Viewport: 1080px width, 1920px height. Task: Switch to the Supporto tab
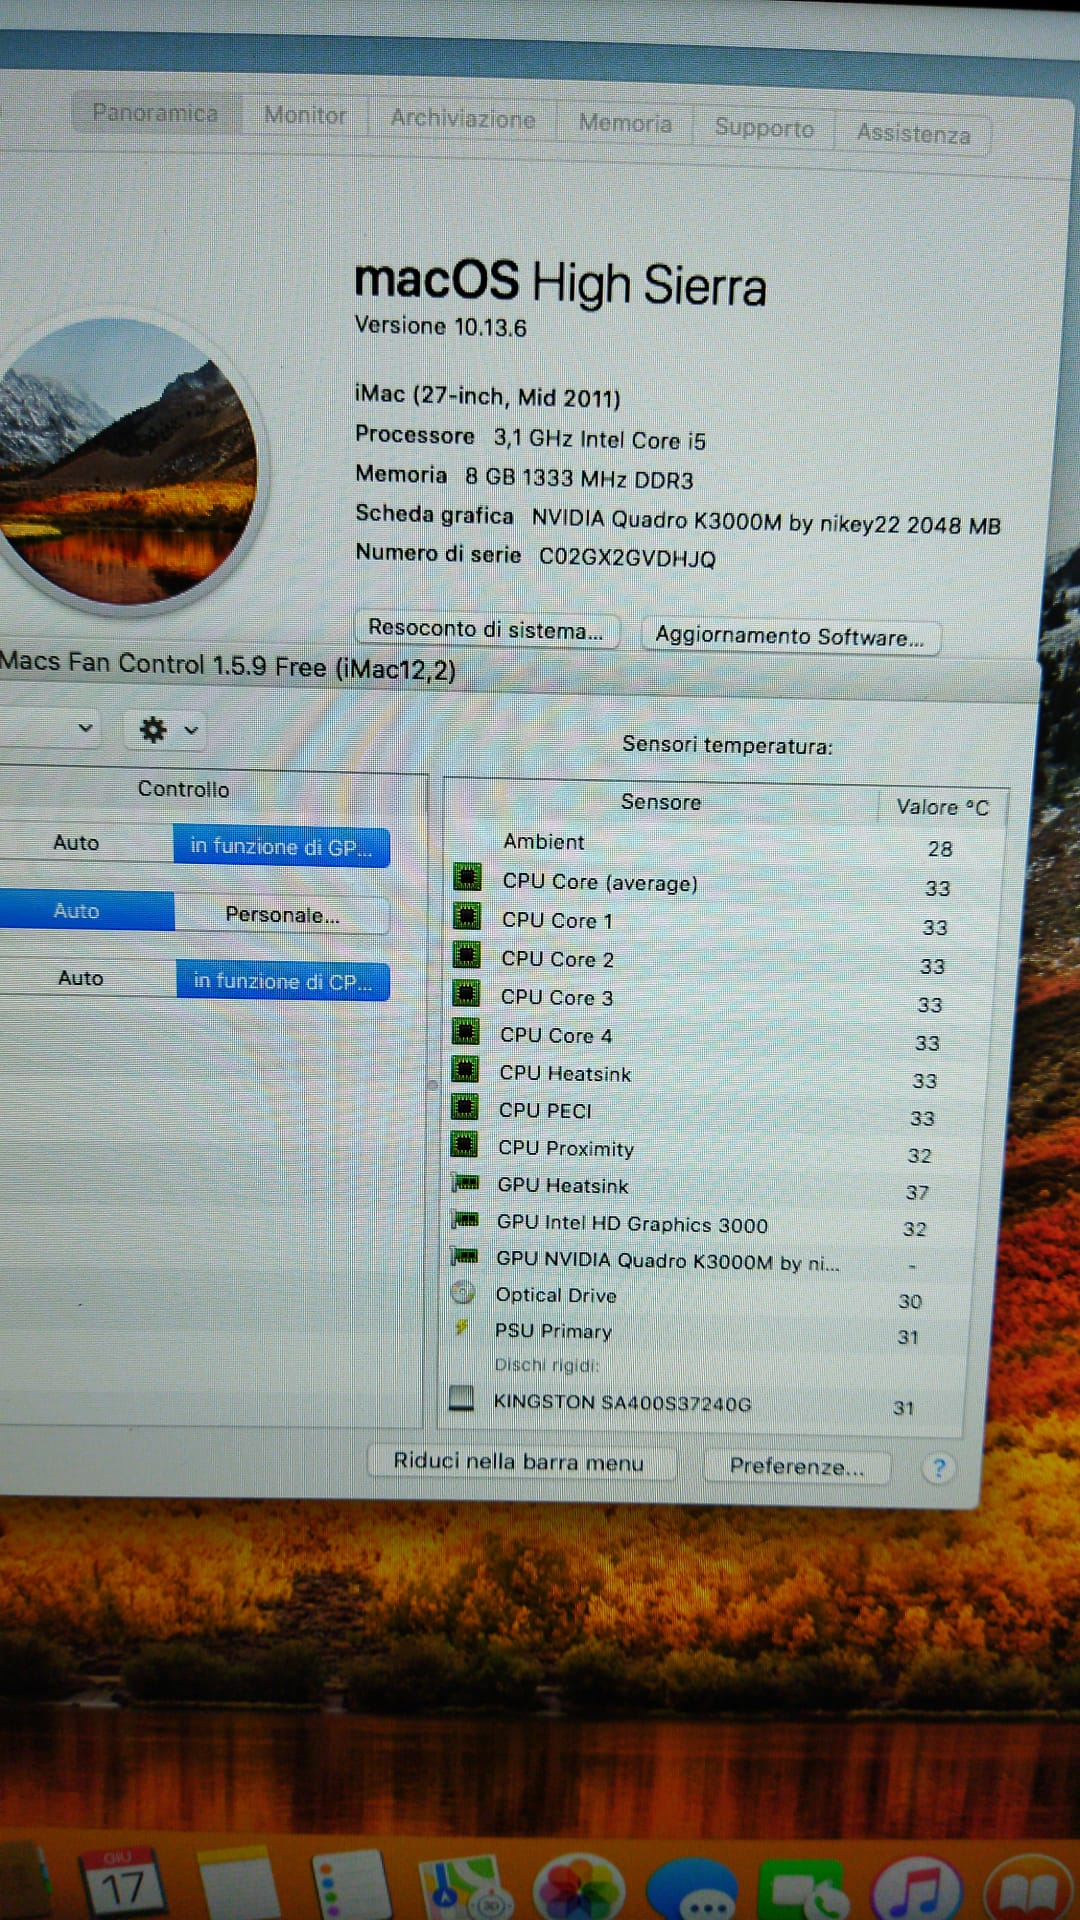pyautogui.click(x=764, y=128)
